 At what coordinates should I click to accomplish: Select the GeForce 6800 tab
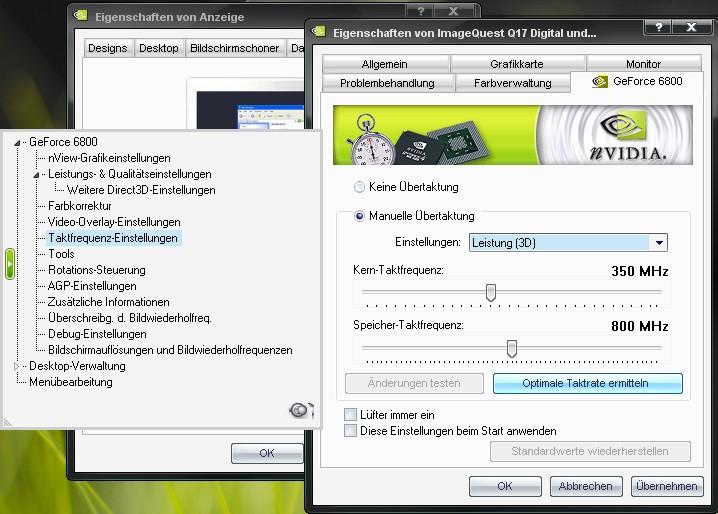coord(638,82)
